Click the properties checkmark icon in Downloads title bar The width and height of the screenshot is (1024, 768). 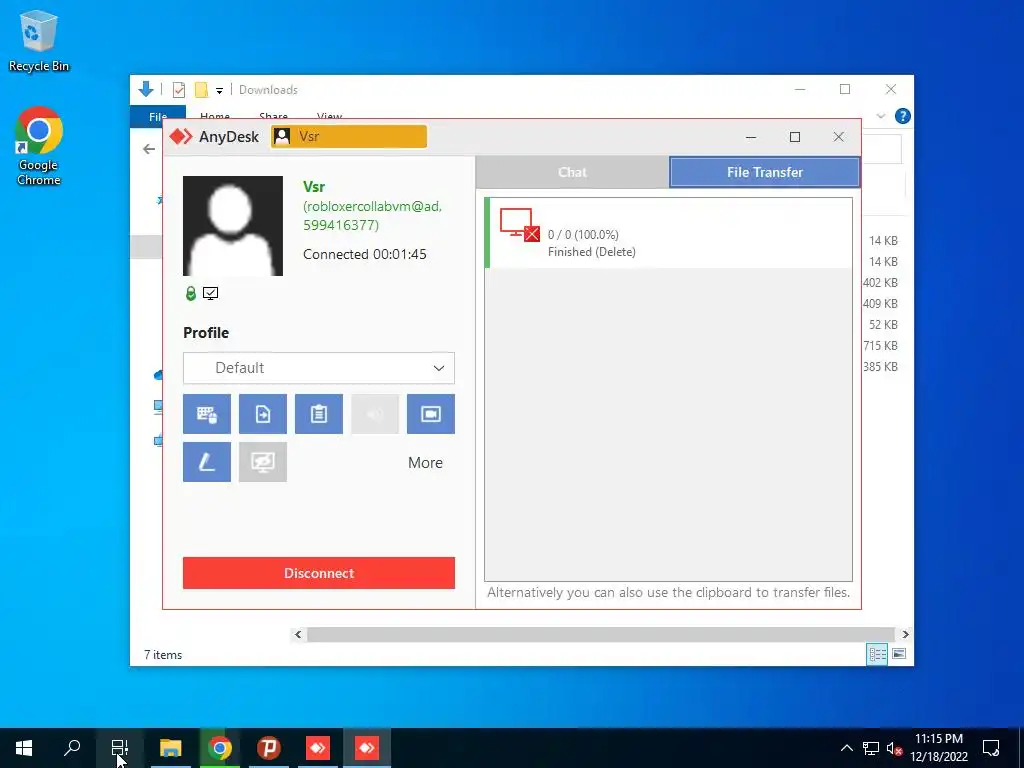coord(178,89)
